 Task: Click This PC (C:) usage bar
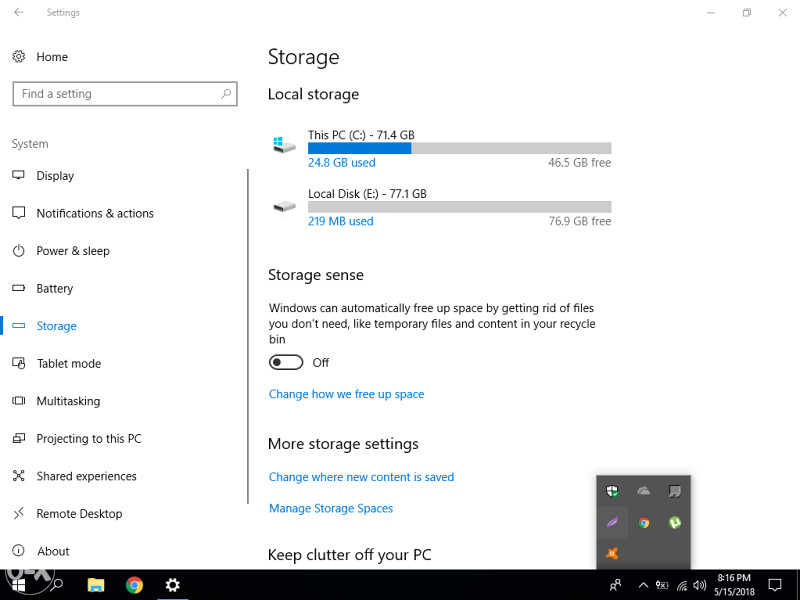click(459, 148)
